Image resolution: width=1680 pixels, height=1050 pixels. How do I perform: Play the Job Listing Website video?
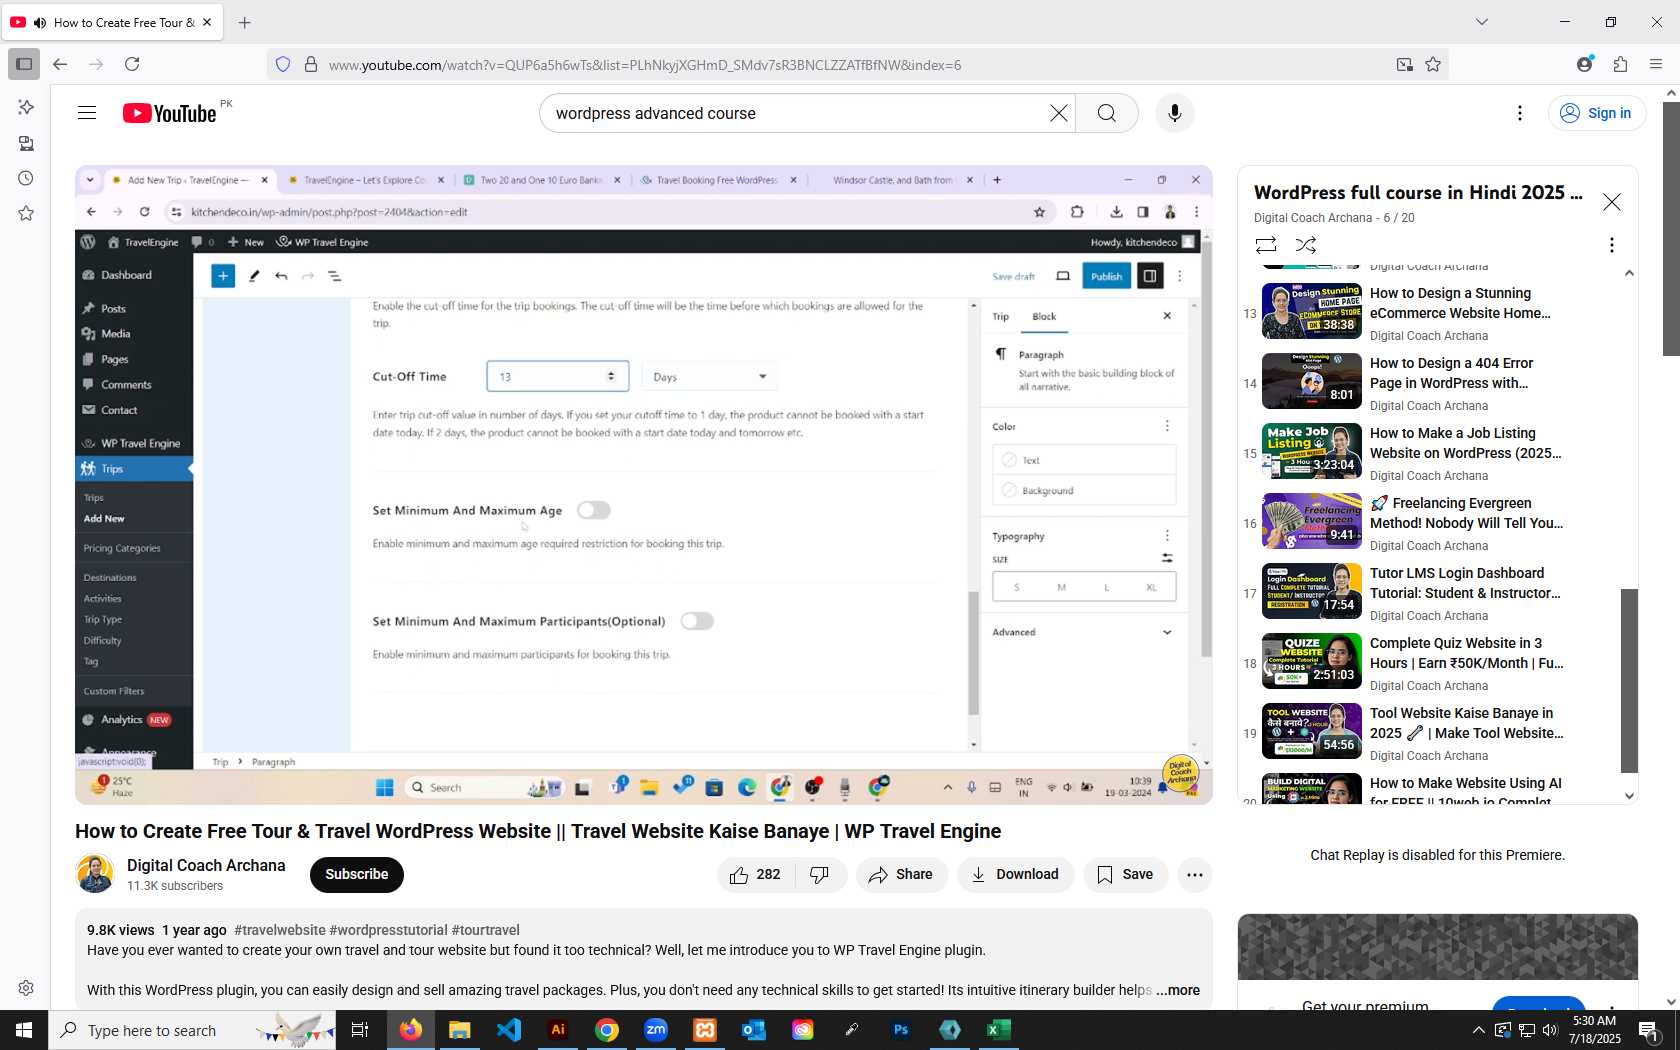click(1312, 451)
